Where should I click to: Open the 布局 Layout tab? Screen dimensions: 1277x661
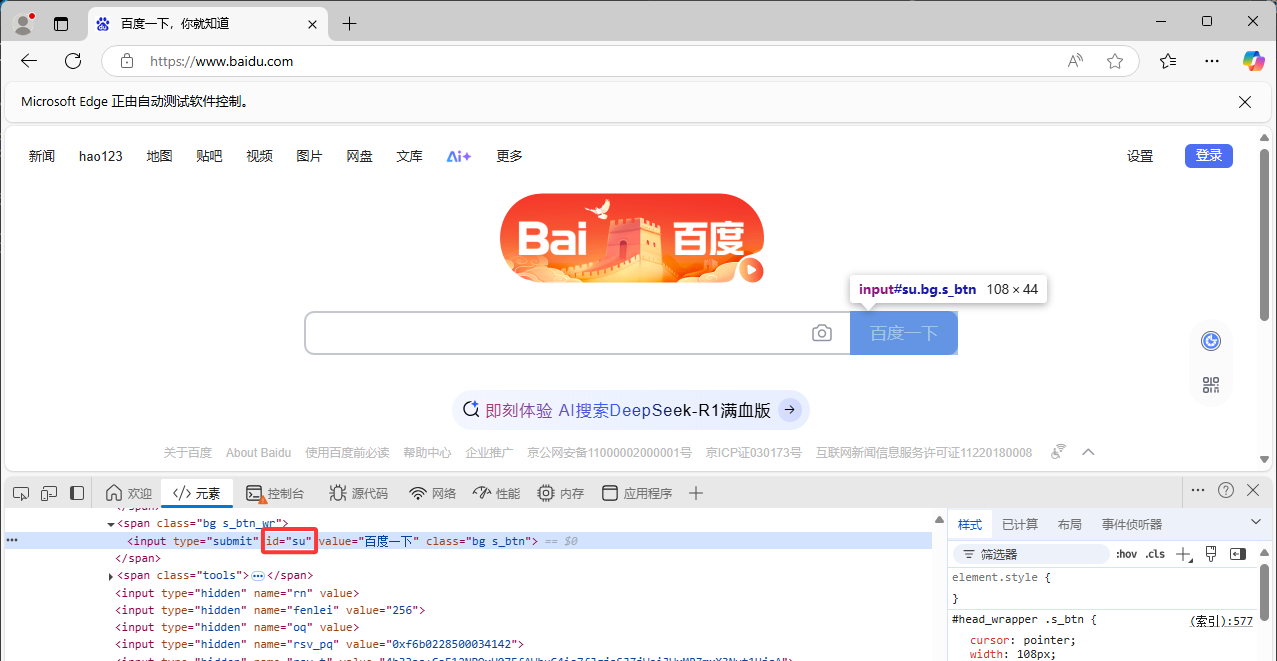1069,524
